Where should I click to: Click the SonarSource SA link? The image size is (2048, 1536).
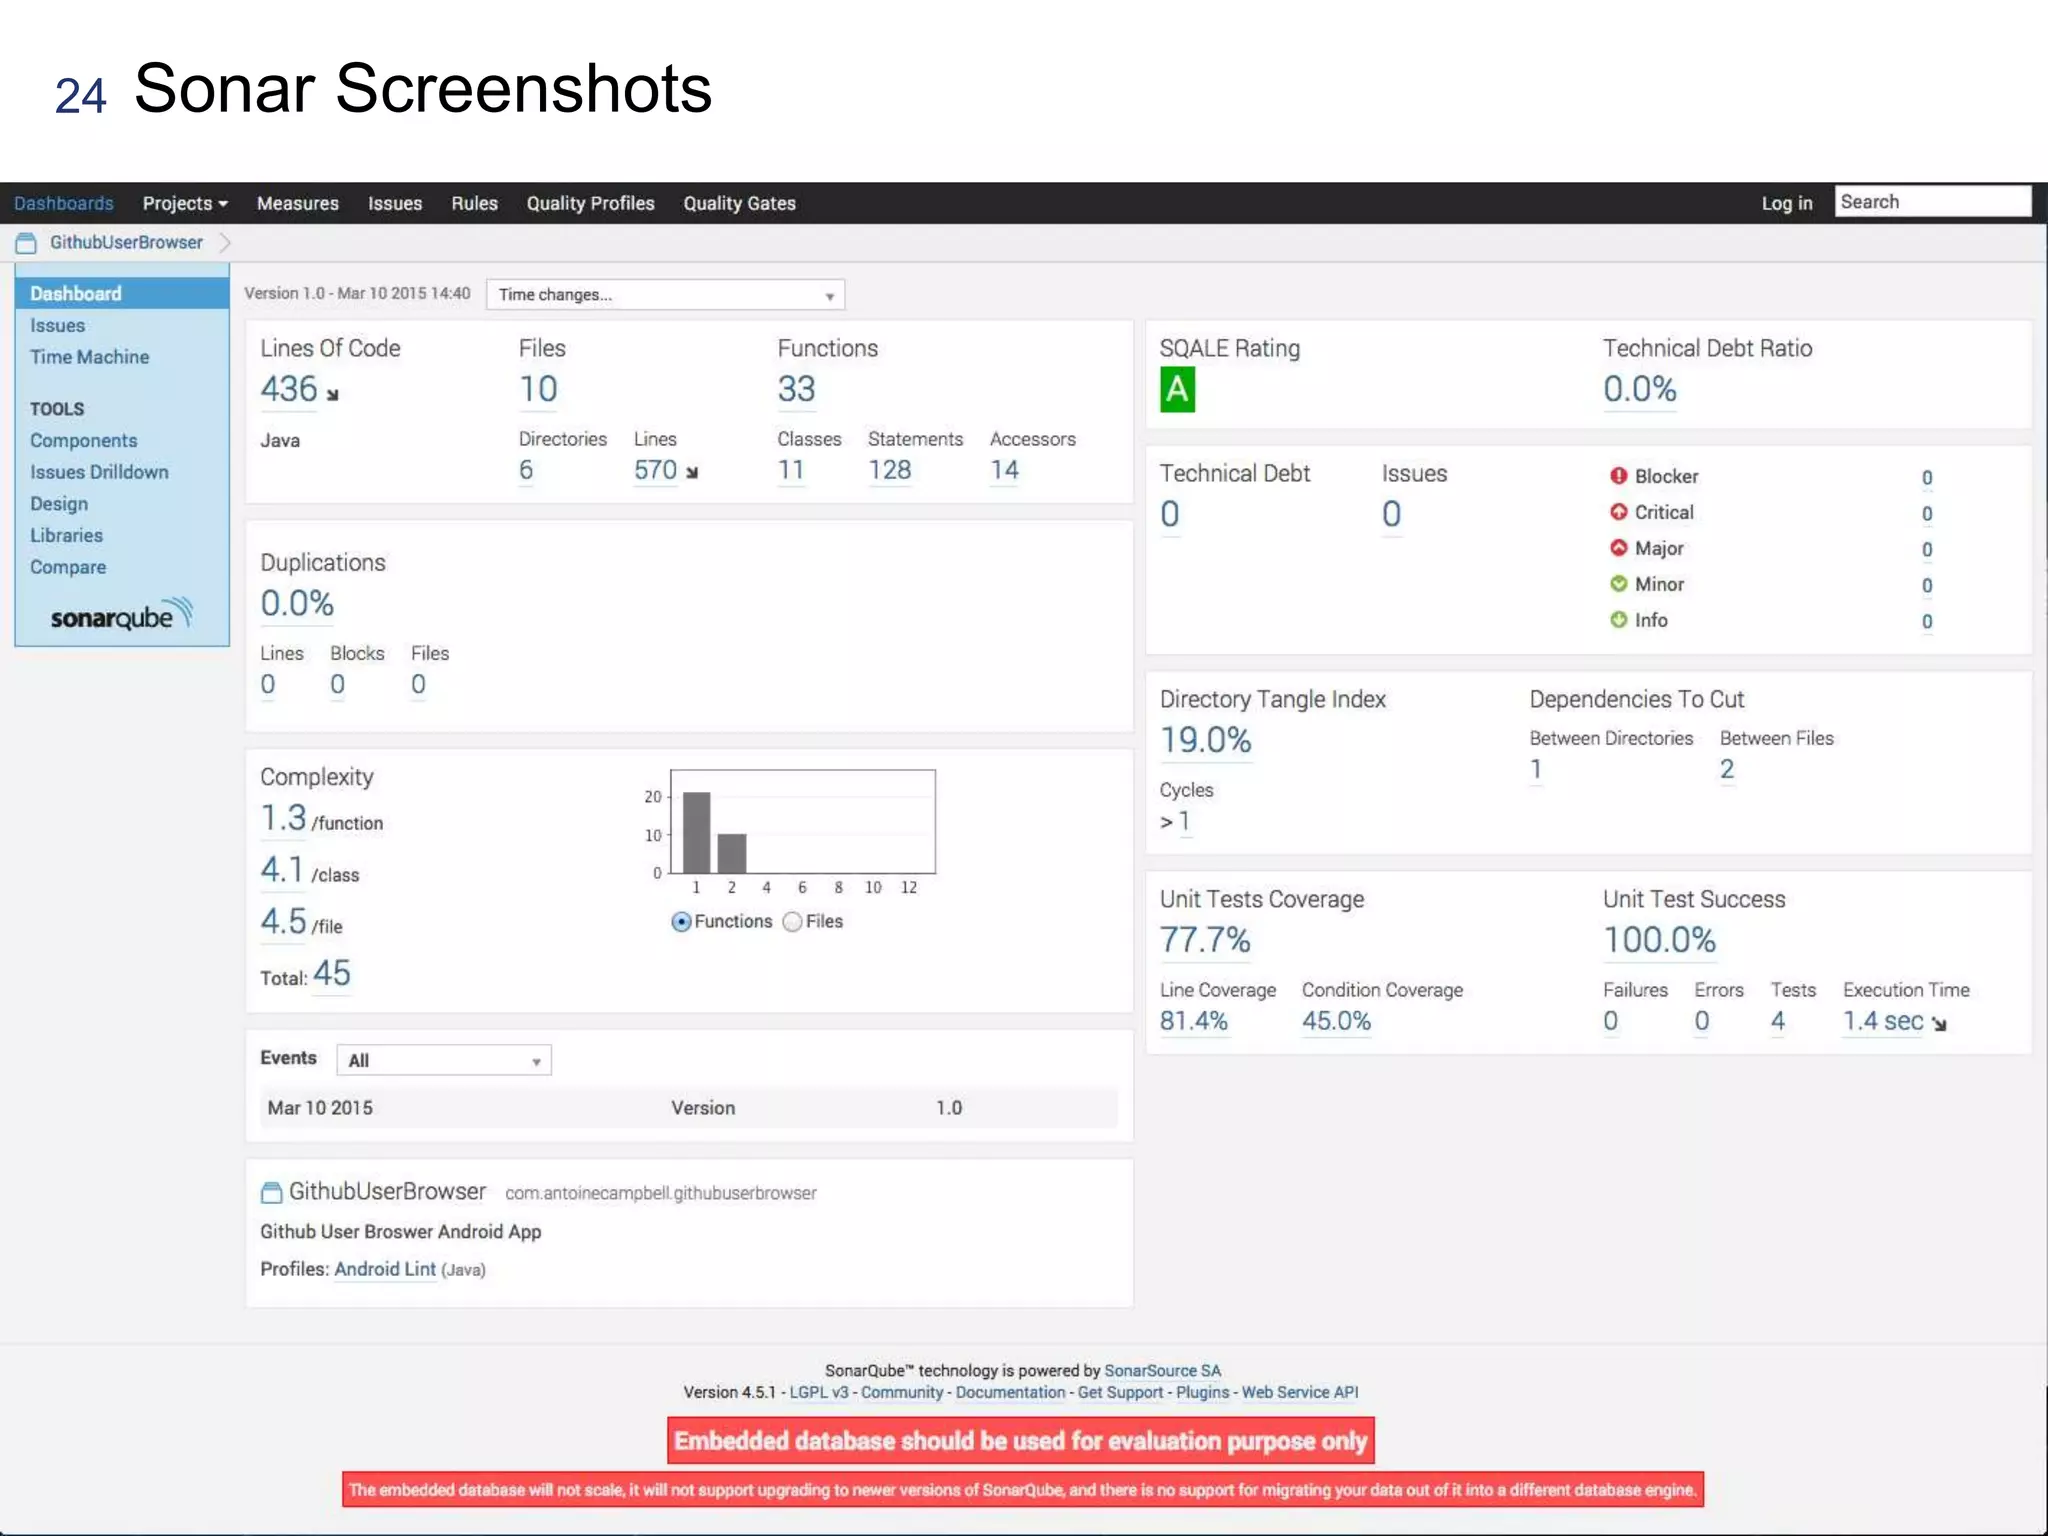[x=1162, y=1371]
